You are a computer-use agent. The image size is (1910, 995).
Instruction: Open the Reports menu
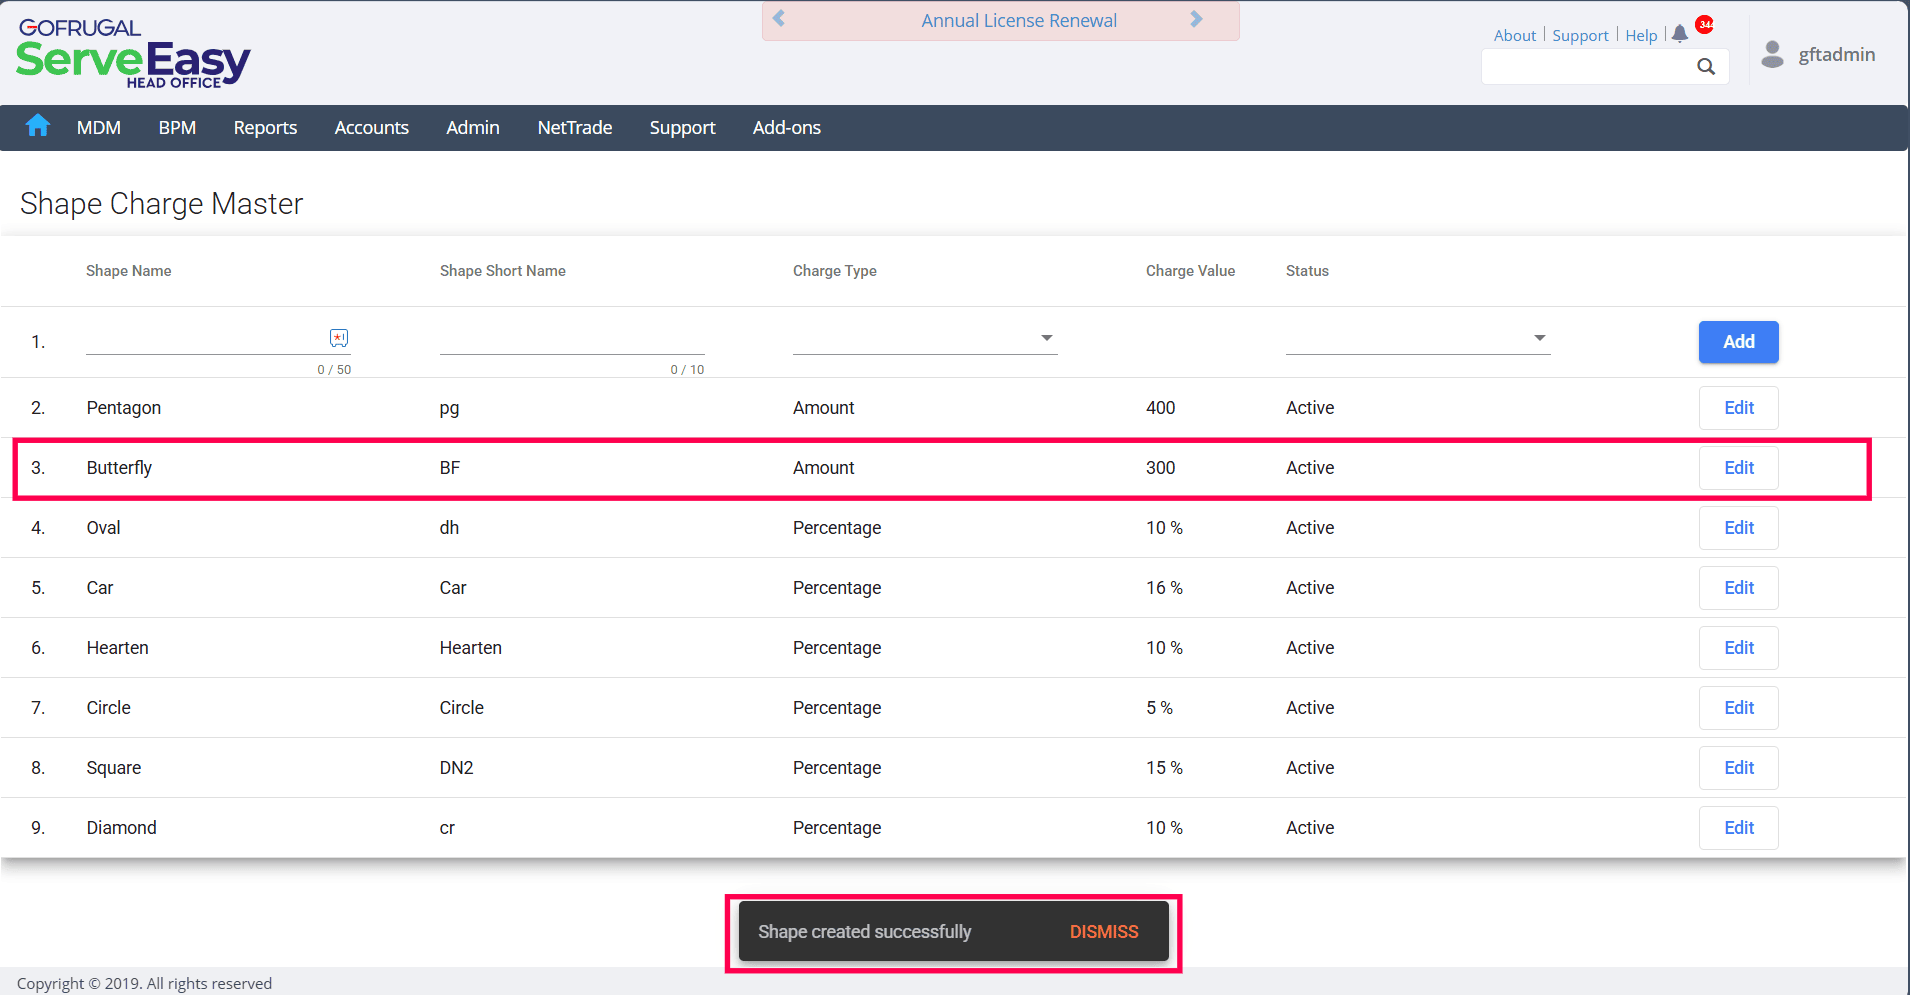[265, 128]
